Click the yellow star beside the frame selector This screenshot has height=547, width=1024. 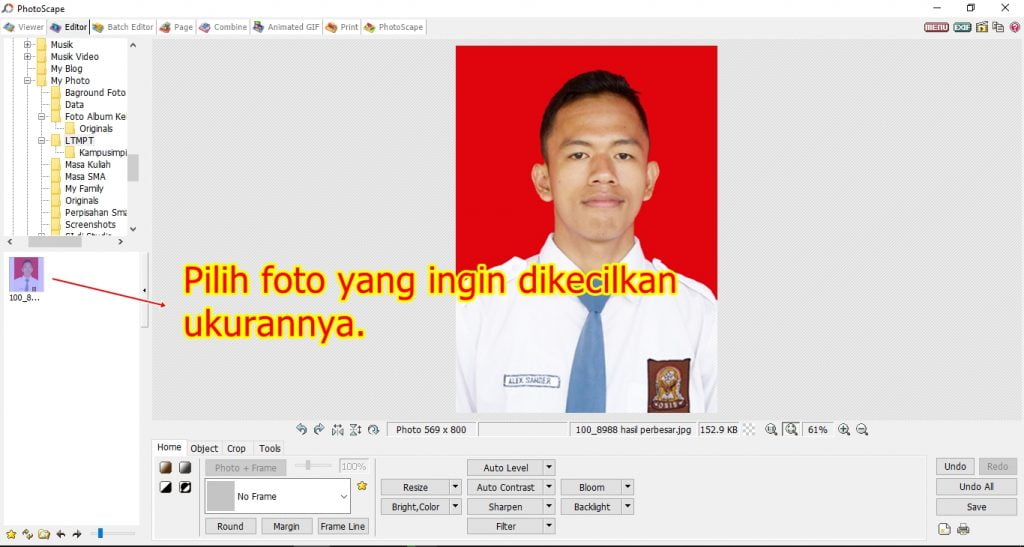(x=362, y=486)
